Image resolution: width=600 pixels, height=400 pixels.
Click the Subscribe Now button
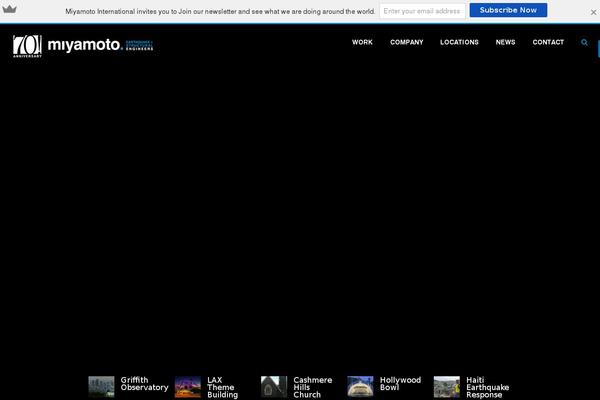coord(508,10)
